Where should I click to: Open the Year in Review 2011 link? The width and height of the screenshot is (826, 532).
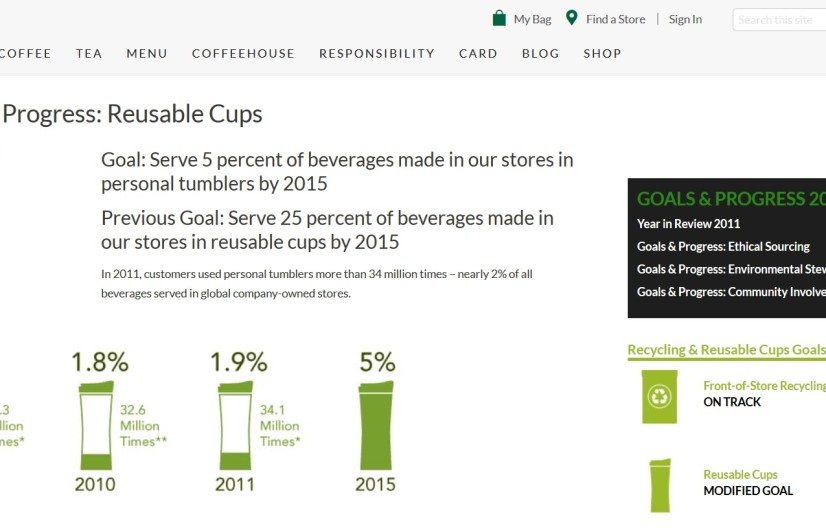tap(689, 224)
